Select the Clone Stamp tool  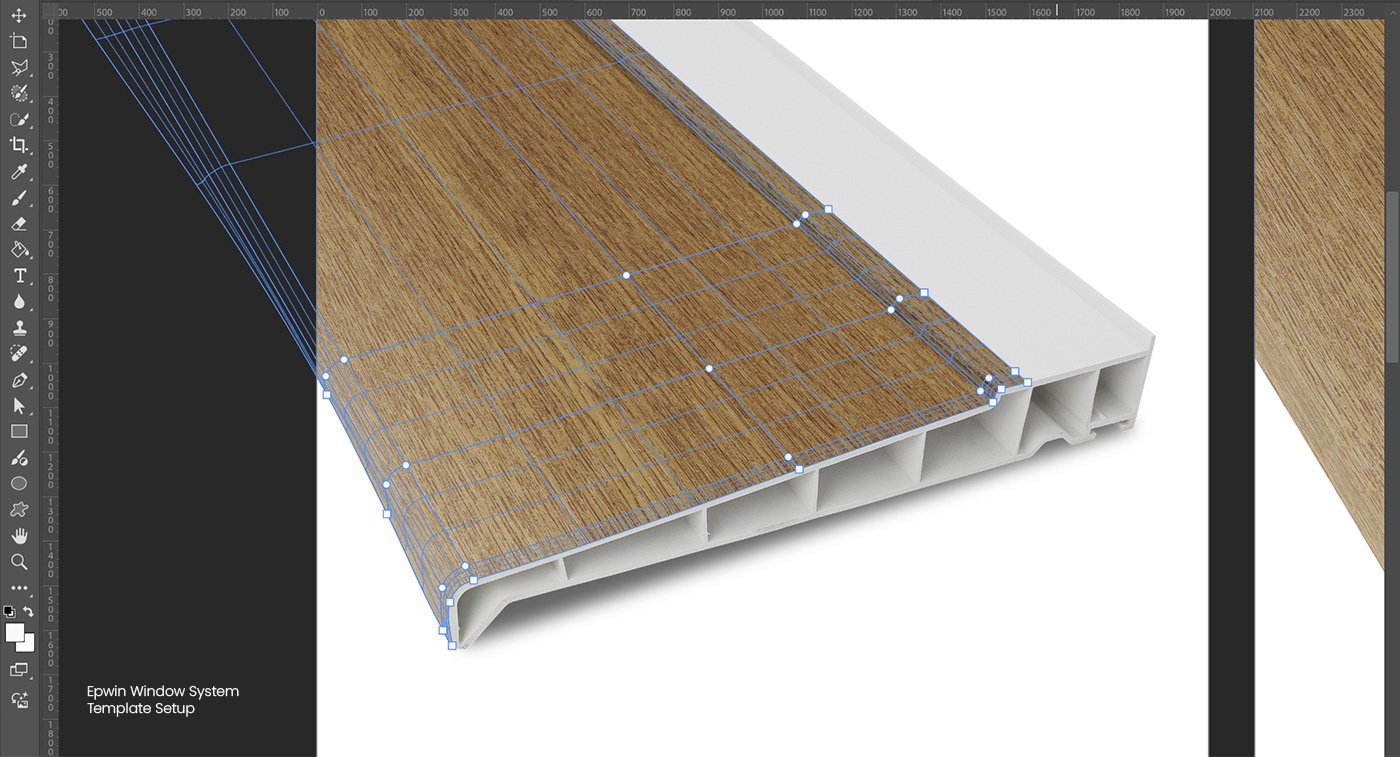19,327
